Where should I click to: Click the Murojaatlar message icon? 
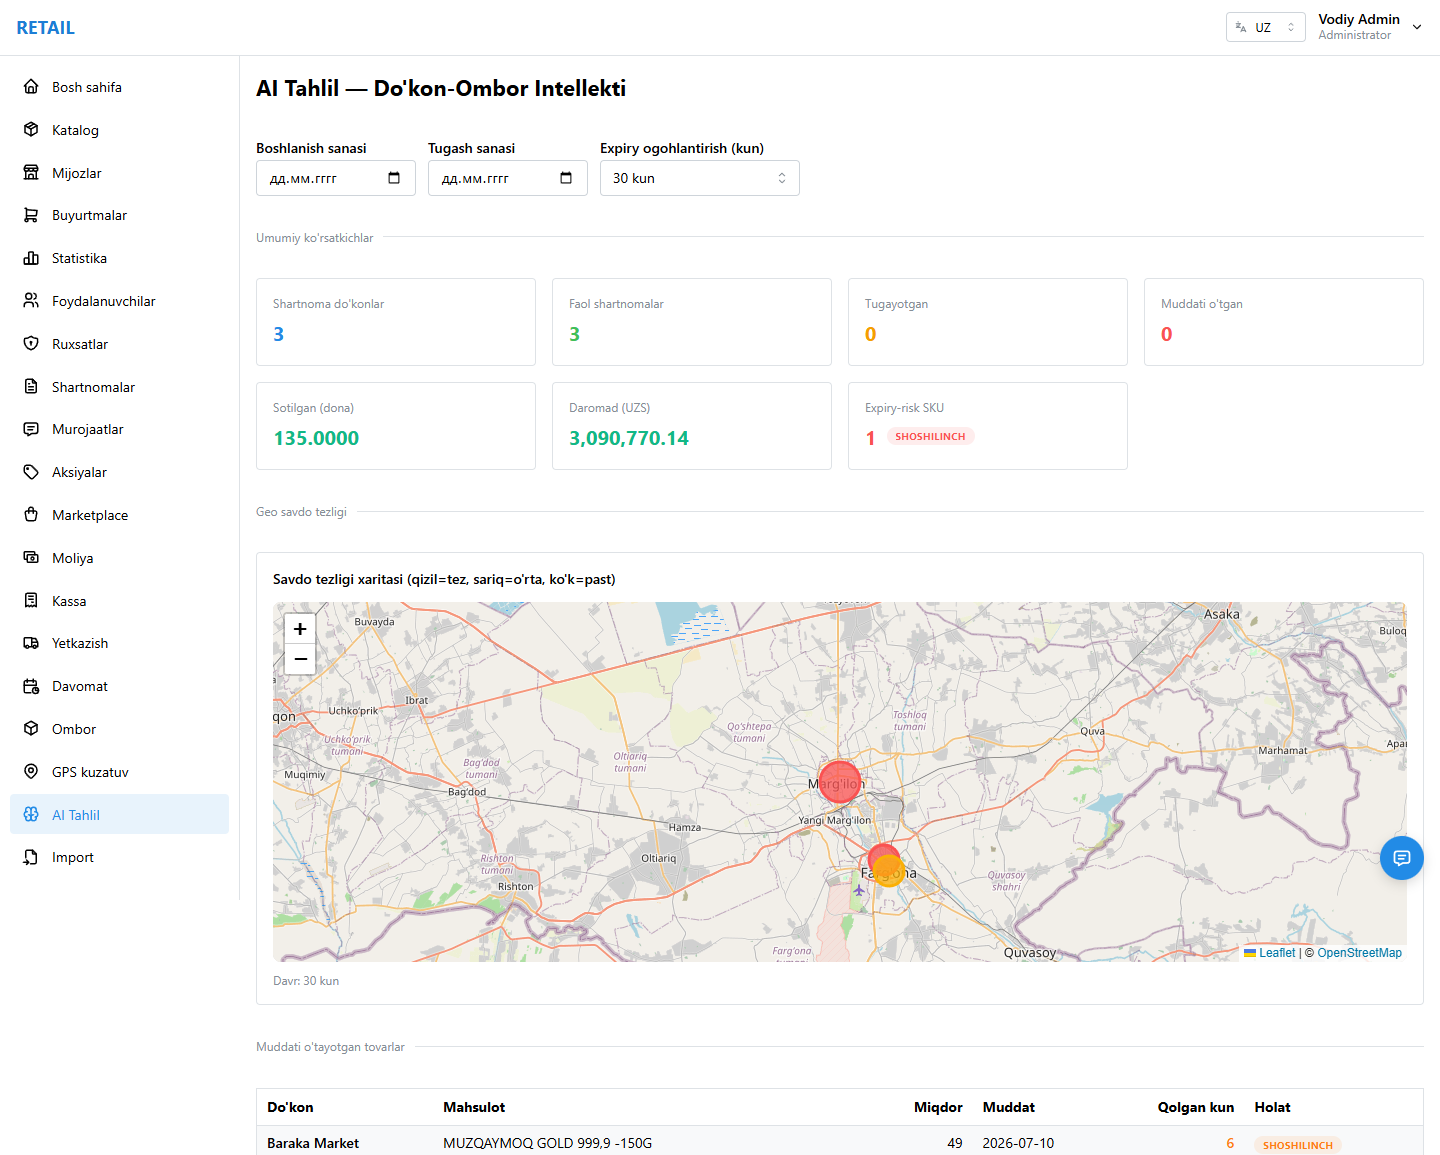[x=31, y=429]
